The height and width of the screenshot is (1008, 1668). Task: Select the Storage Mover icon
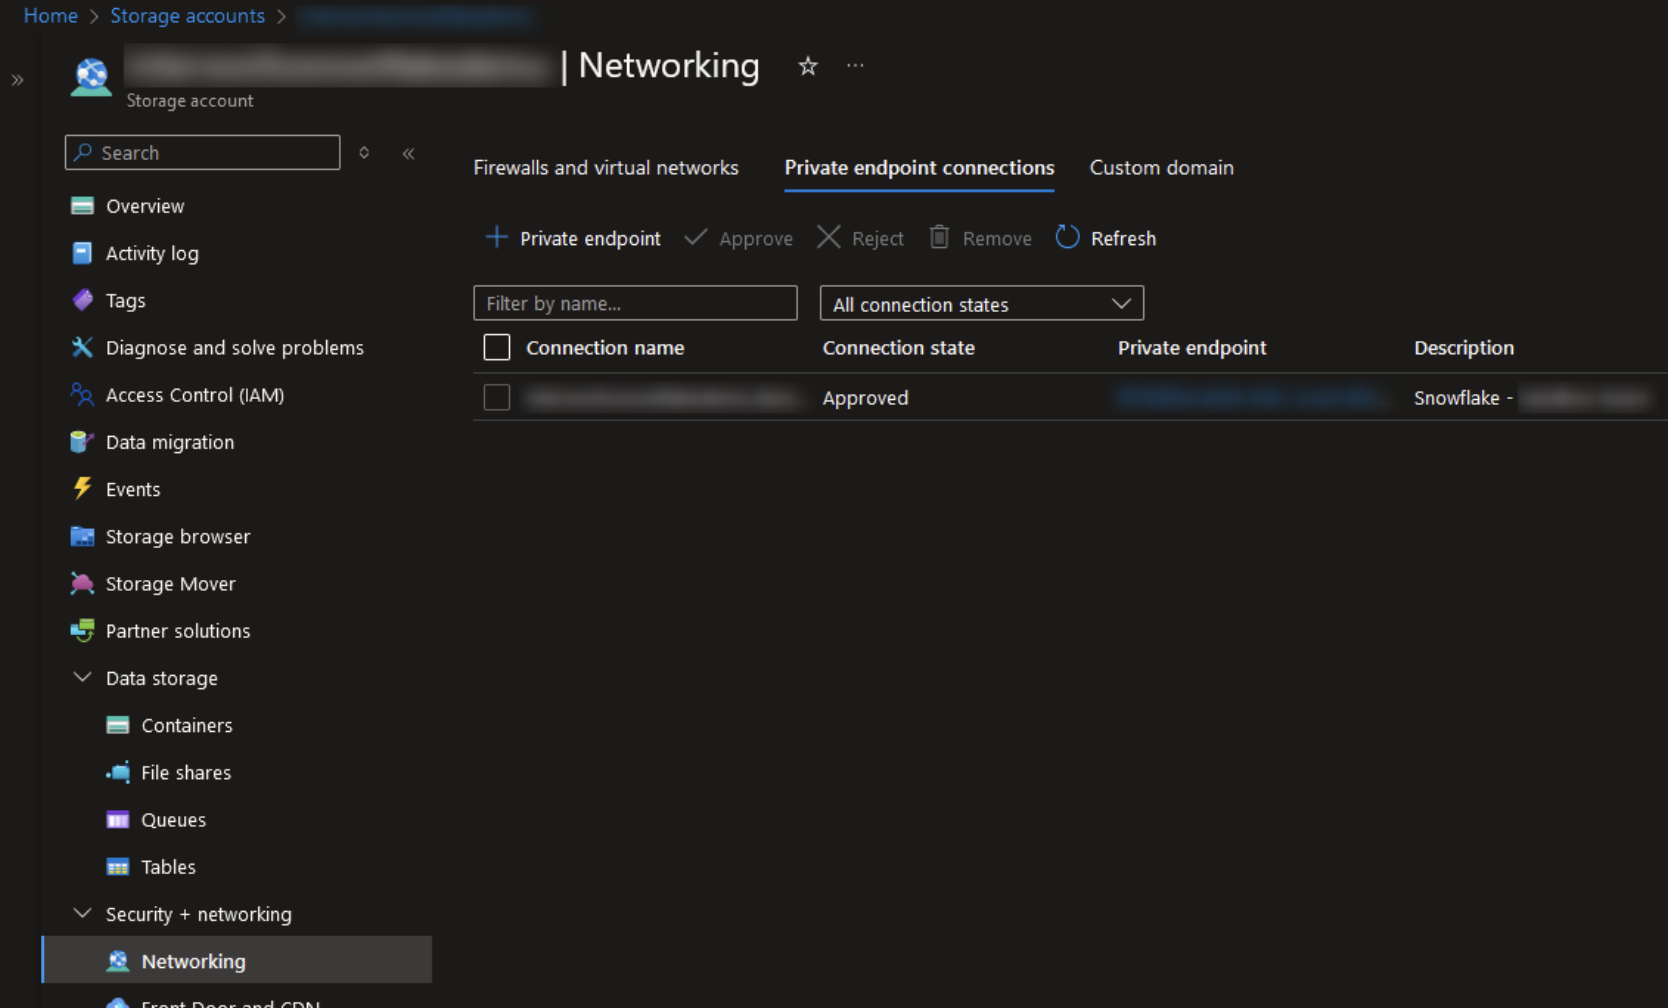click(x=82, y=583)
